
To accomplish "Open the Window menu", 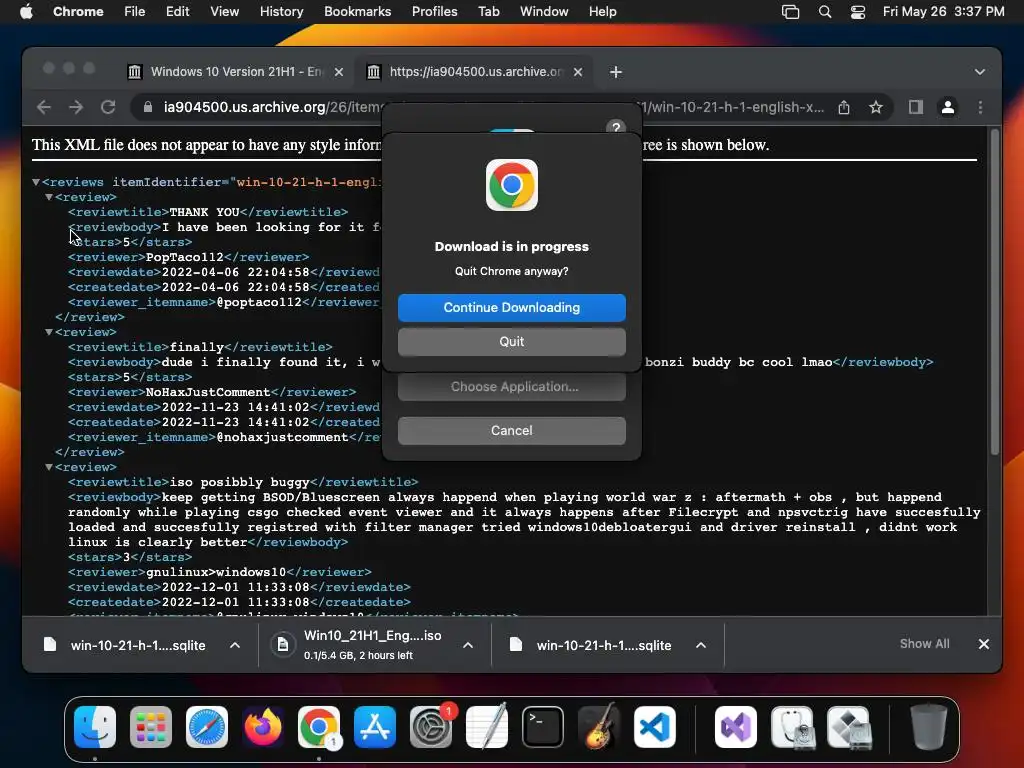I will click(x=543, y=11).
